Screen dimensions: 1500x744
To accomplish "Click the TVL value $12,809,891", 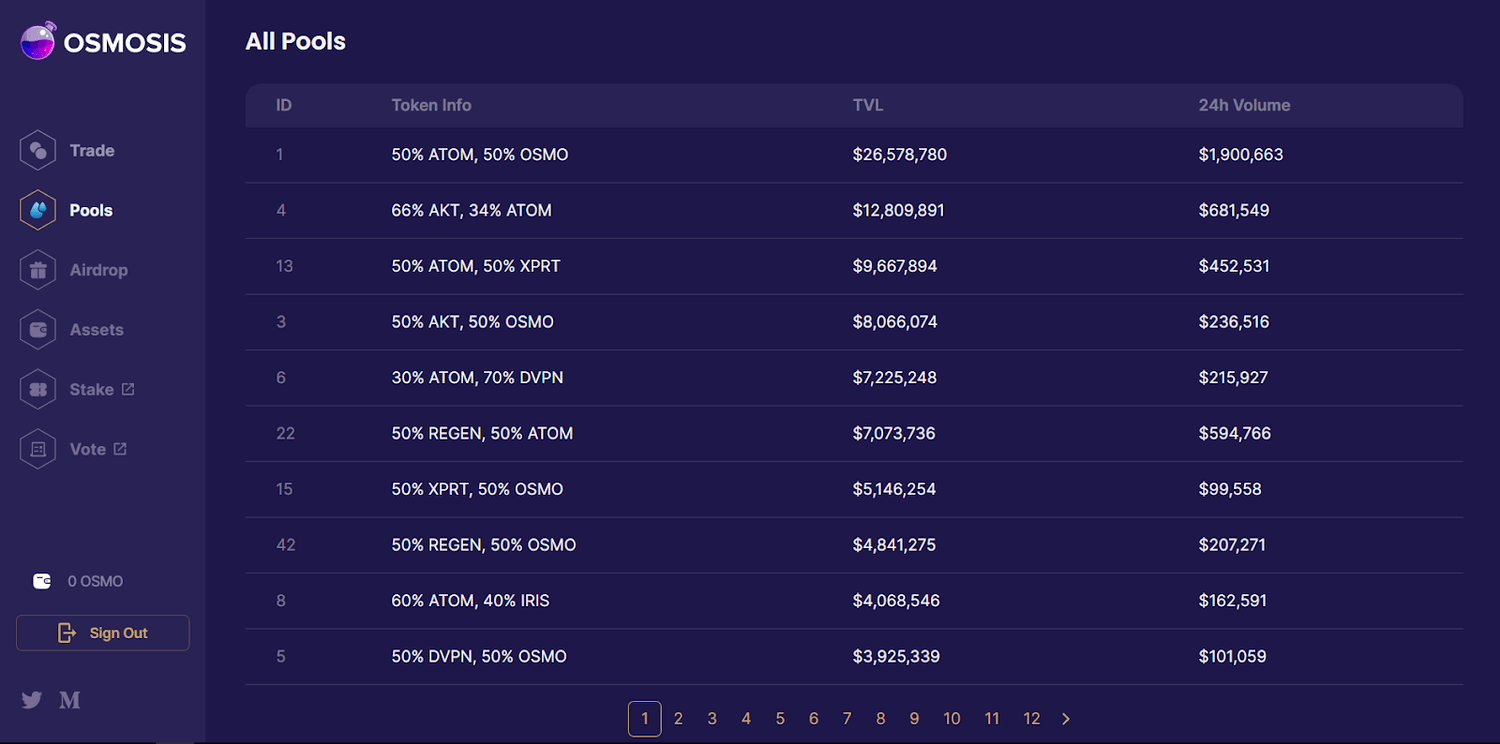I will 899,211.
